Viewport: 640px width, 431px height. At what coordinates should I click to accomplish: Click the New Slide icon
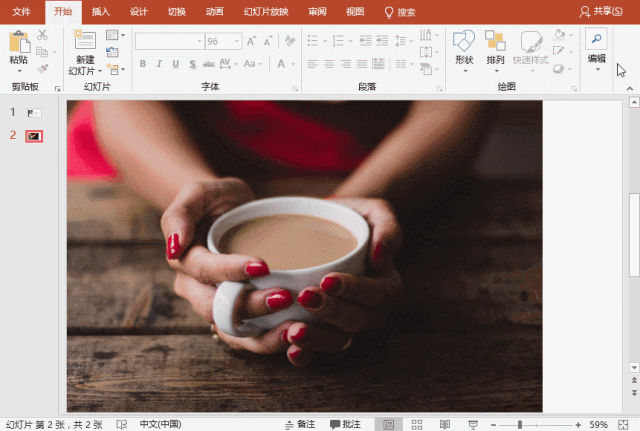(84, 40)
